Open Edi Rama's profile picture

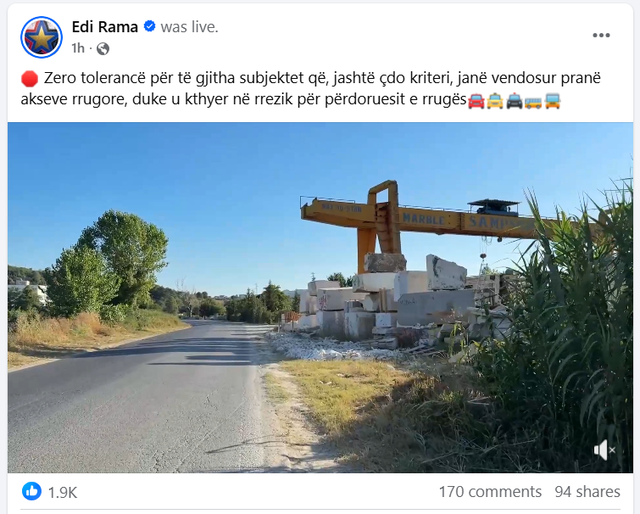pyautogui.click(x=41, y=37)
